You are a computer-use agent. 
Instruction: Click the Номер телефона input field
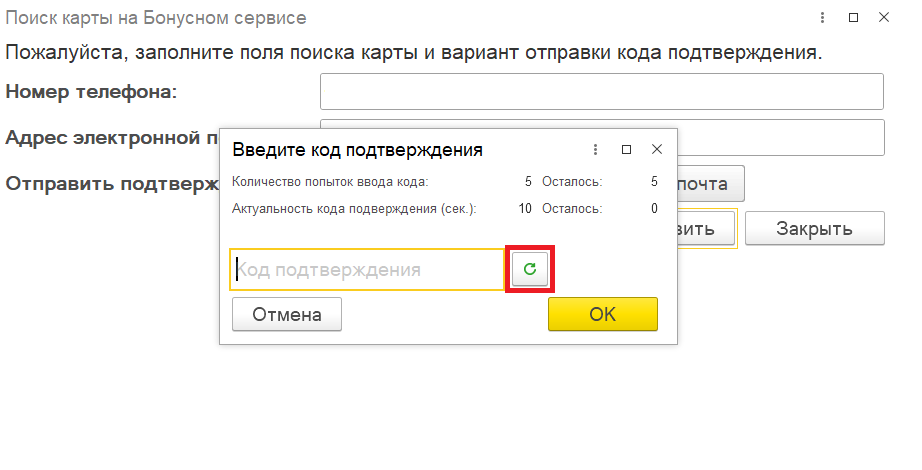coord(602,91)
